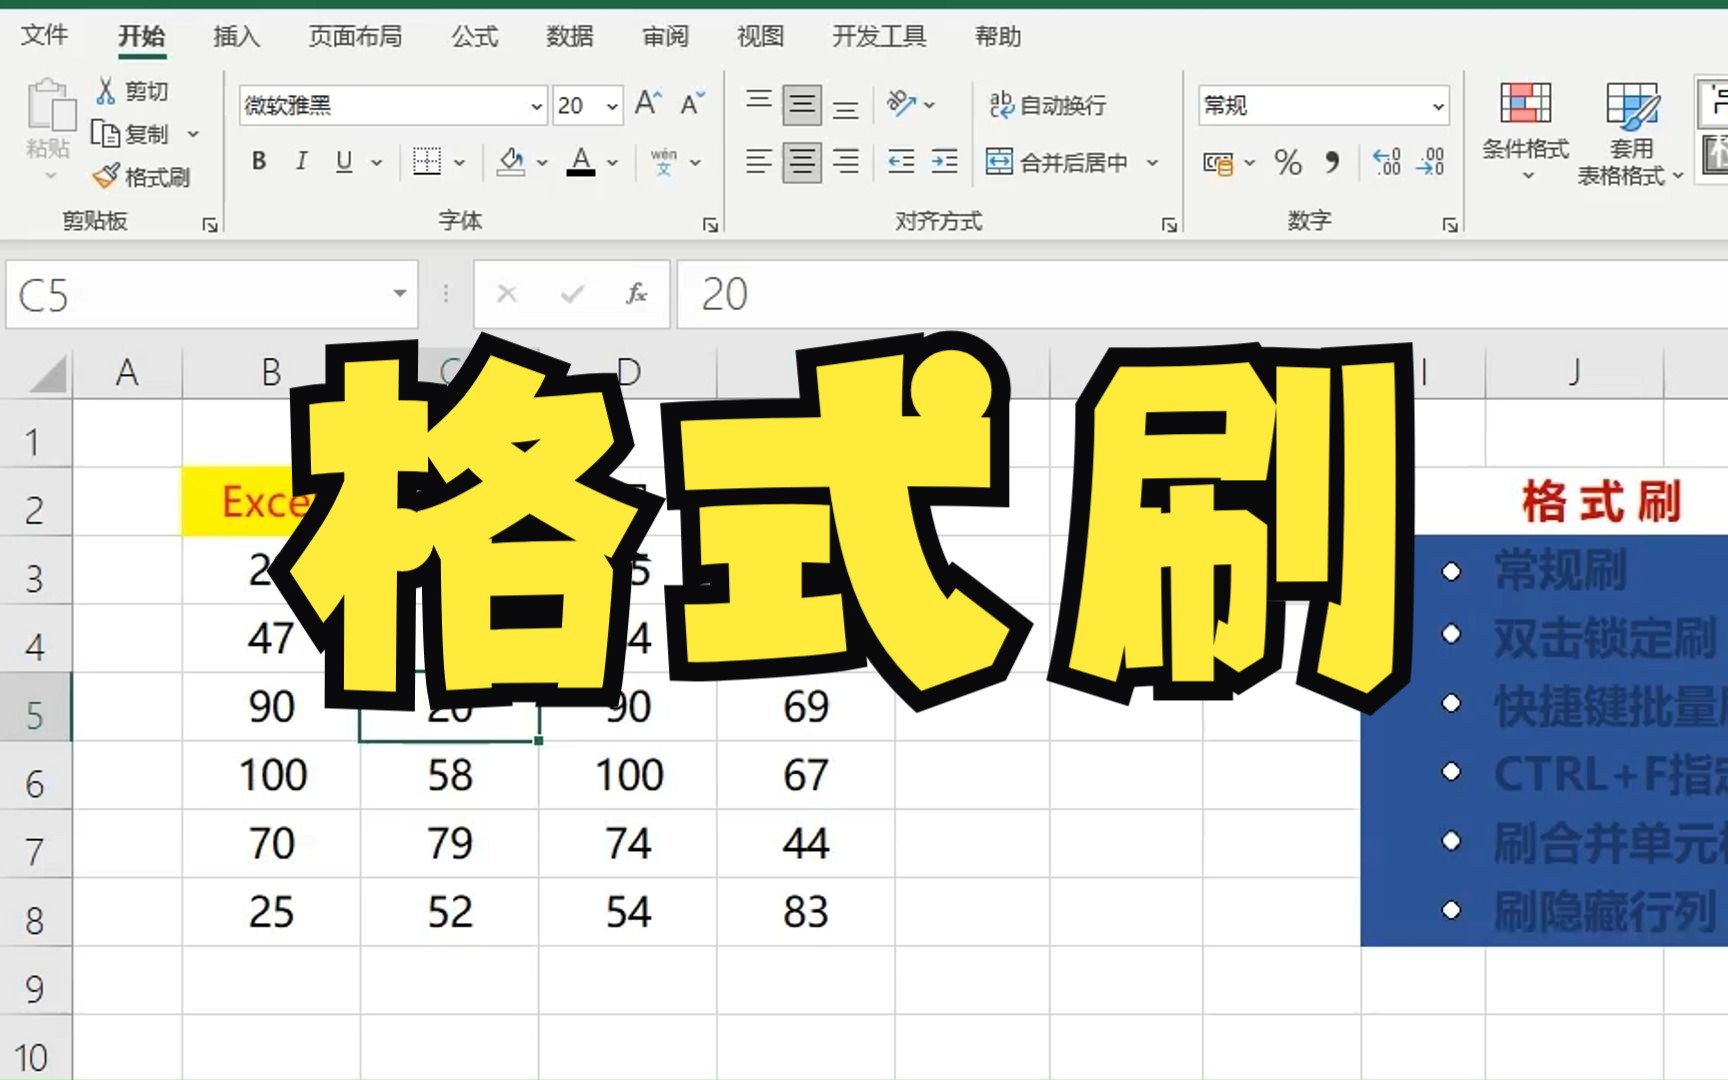The width and height of the screenshot is (1728, 1080).
Task: Toggle align right
Action: pos(846,161)
